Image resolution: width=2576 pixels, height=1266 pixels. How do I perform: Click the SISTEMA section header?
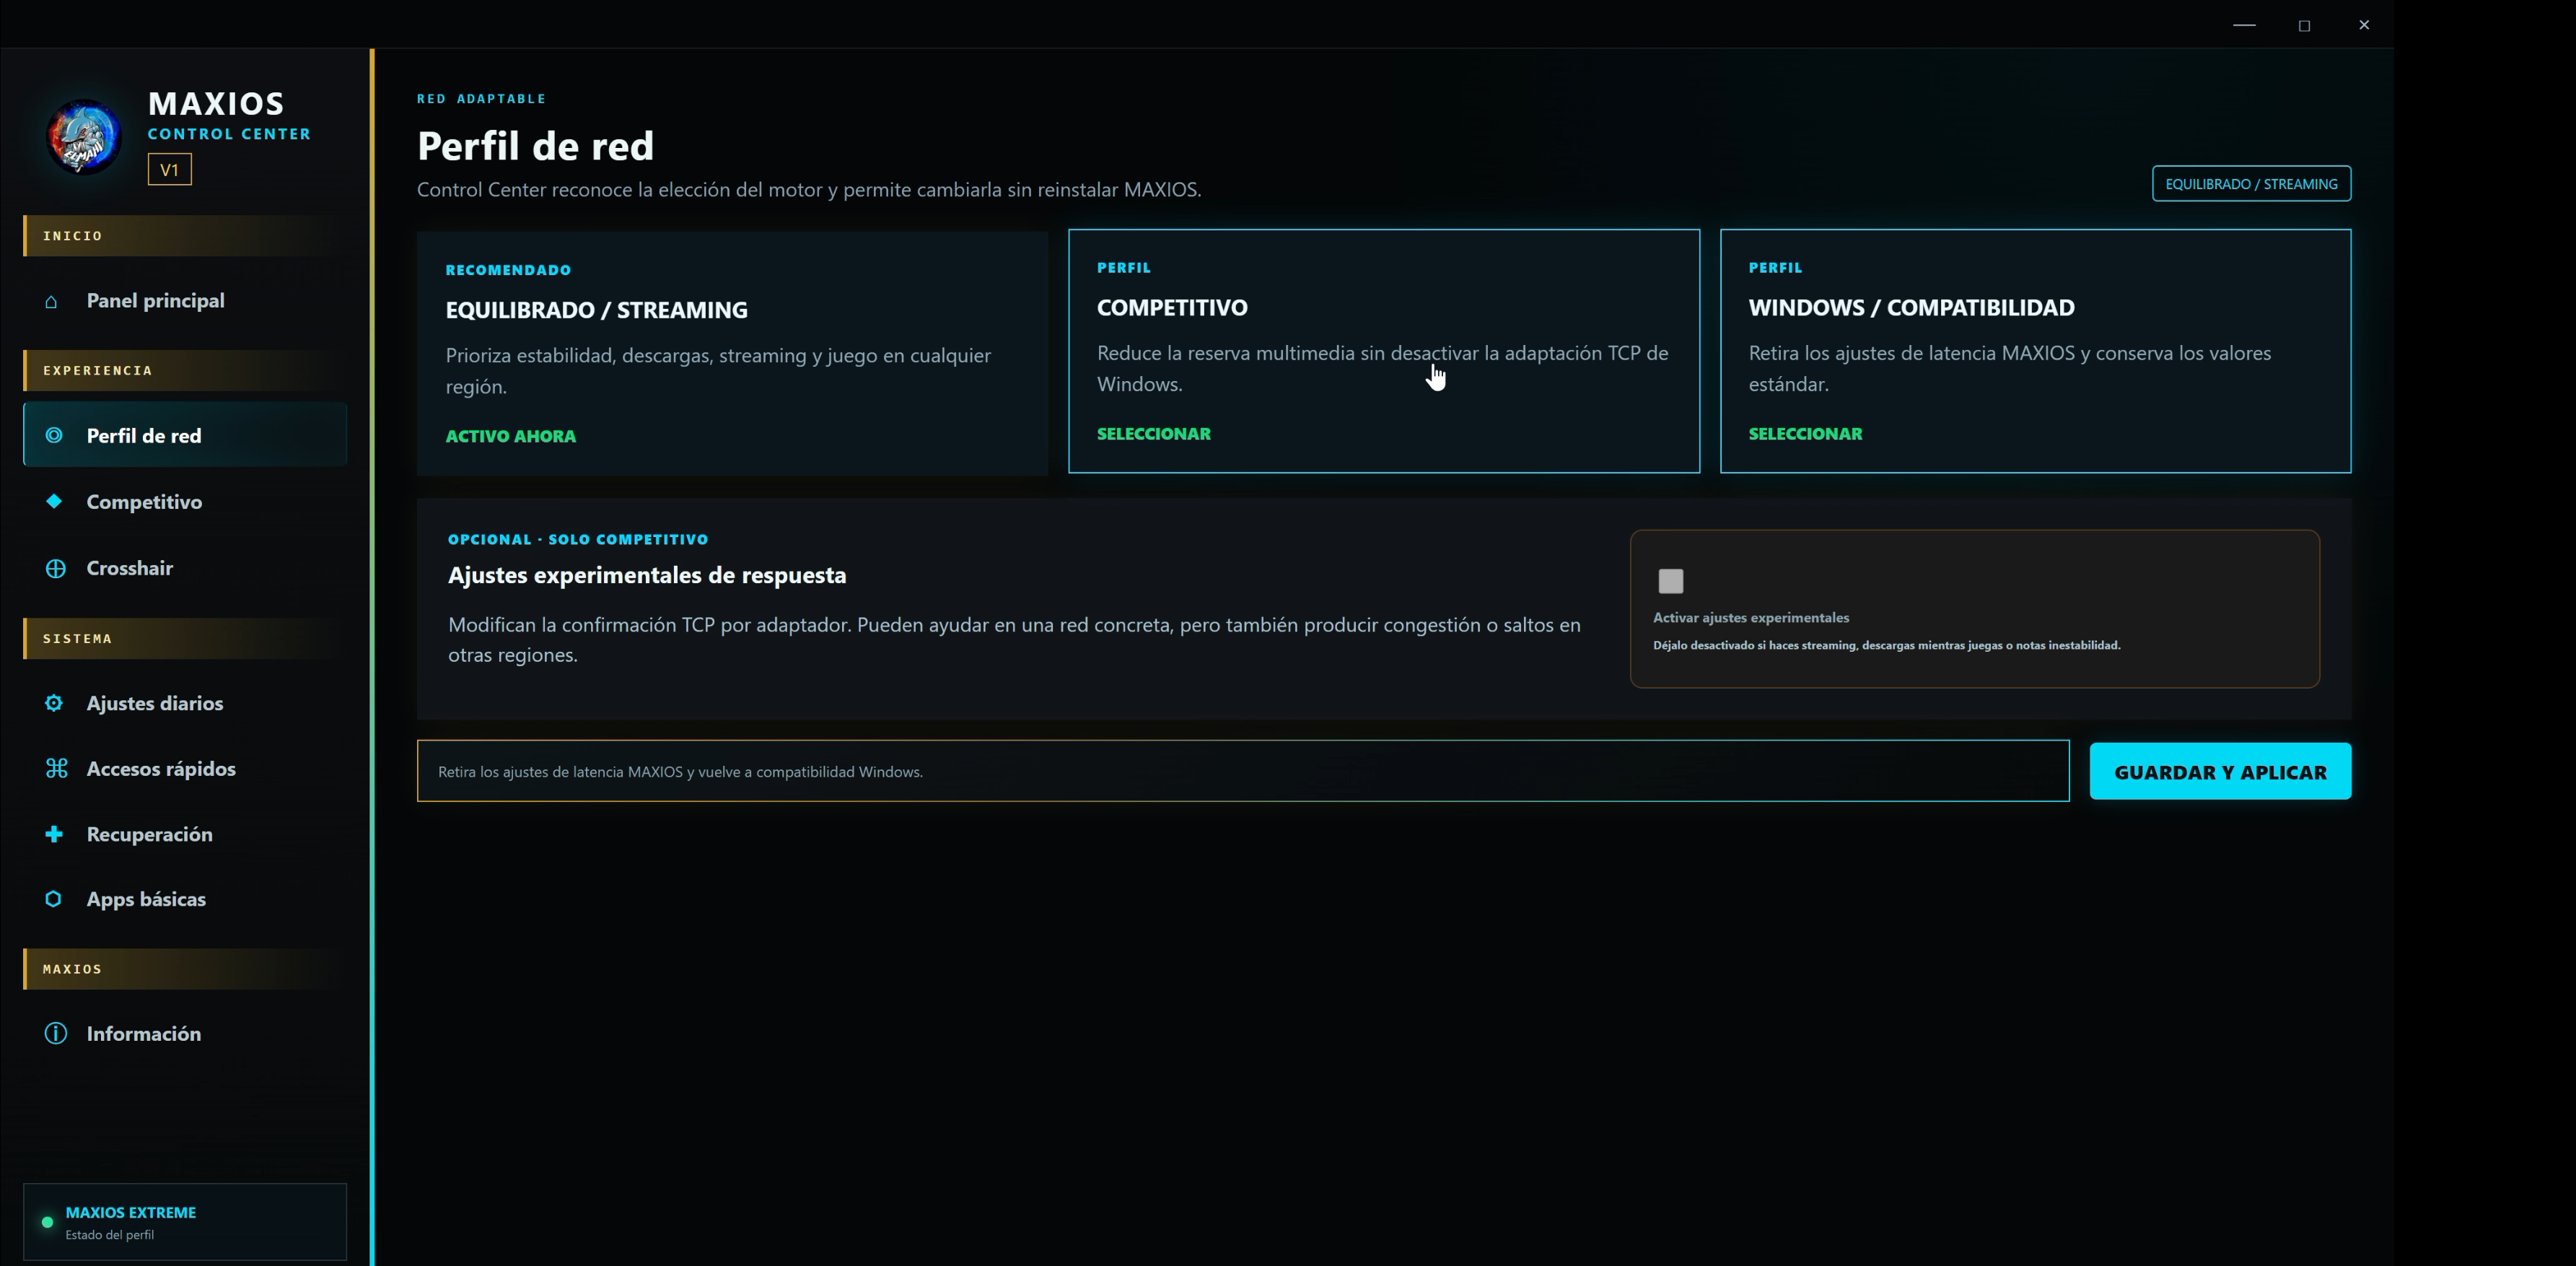(185, 638)
